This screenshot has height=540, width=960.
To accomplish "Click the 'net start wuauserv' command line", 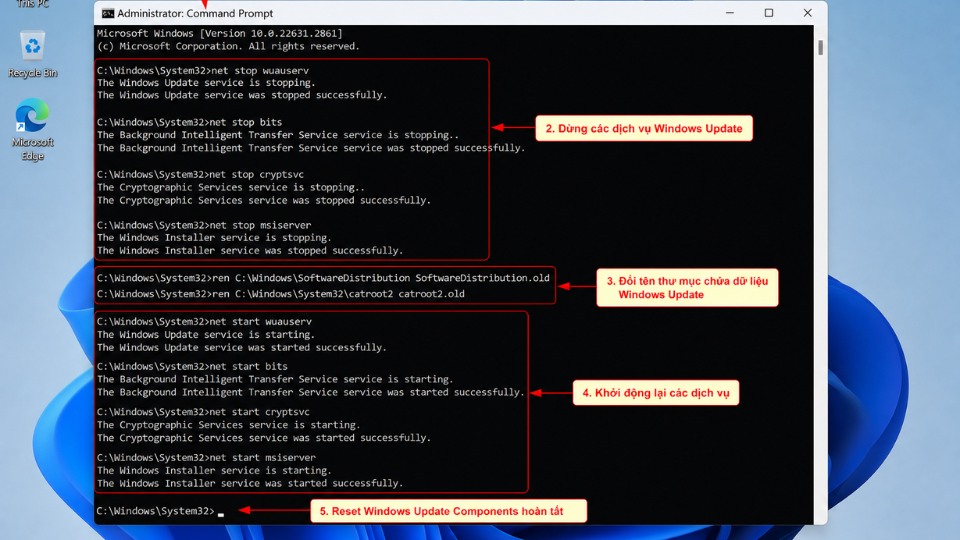I will pyautogui.click(x=204, y=321).
